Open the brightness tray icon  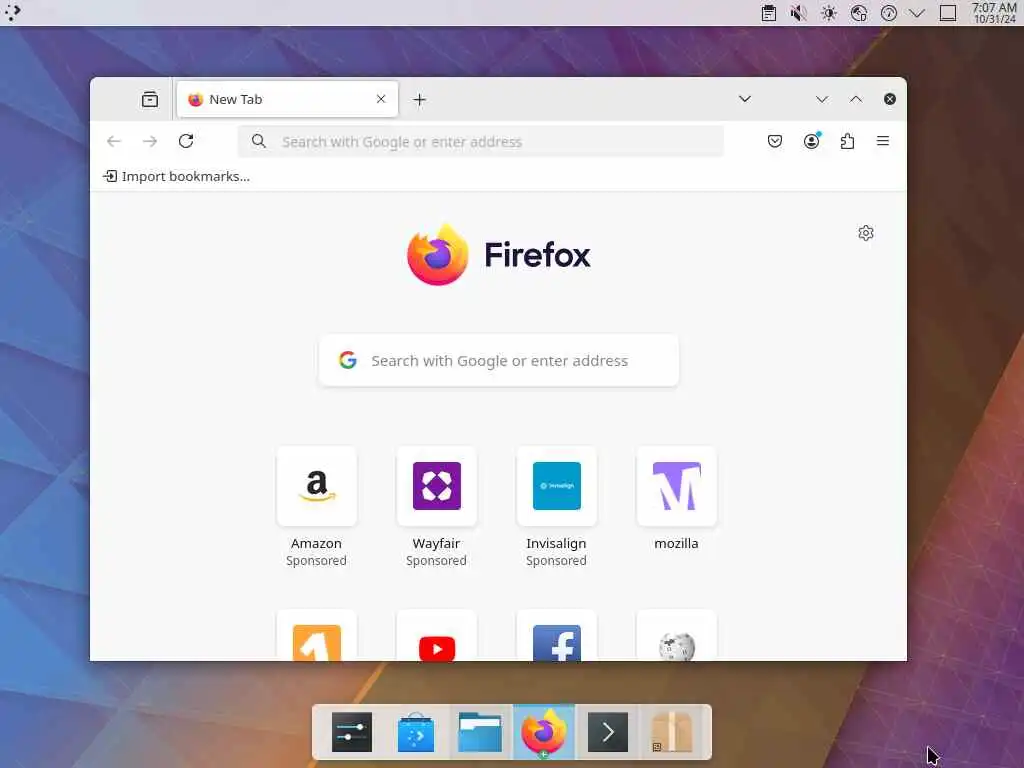click(x=829, y=13)
